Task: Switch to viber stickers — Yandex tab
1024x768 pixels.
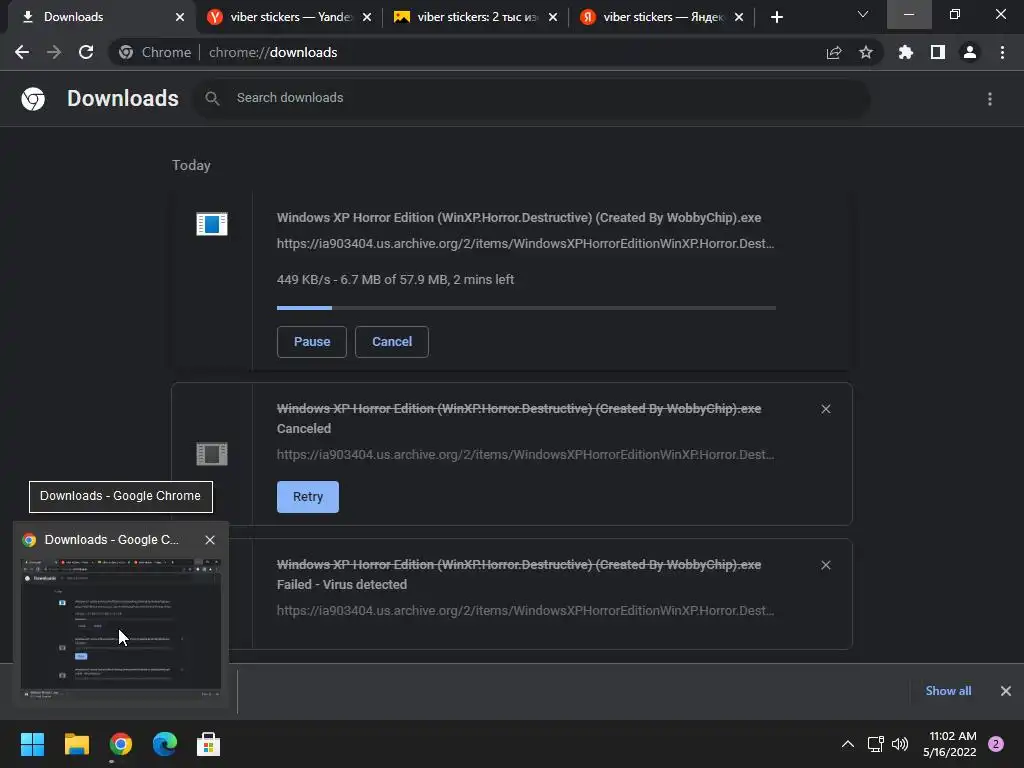Action: coord(287,17)
